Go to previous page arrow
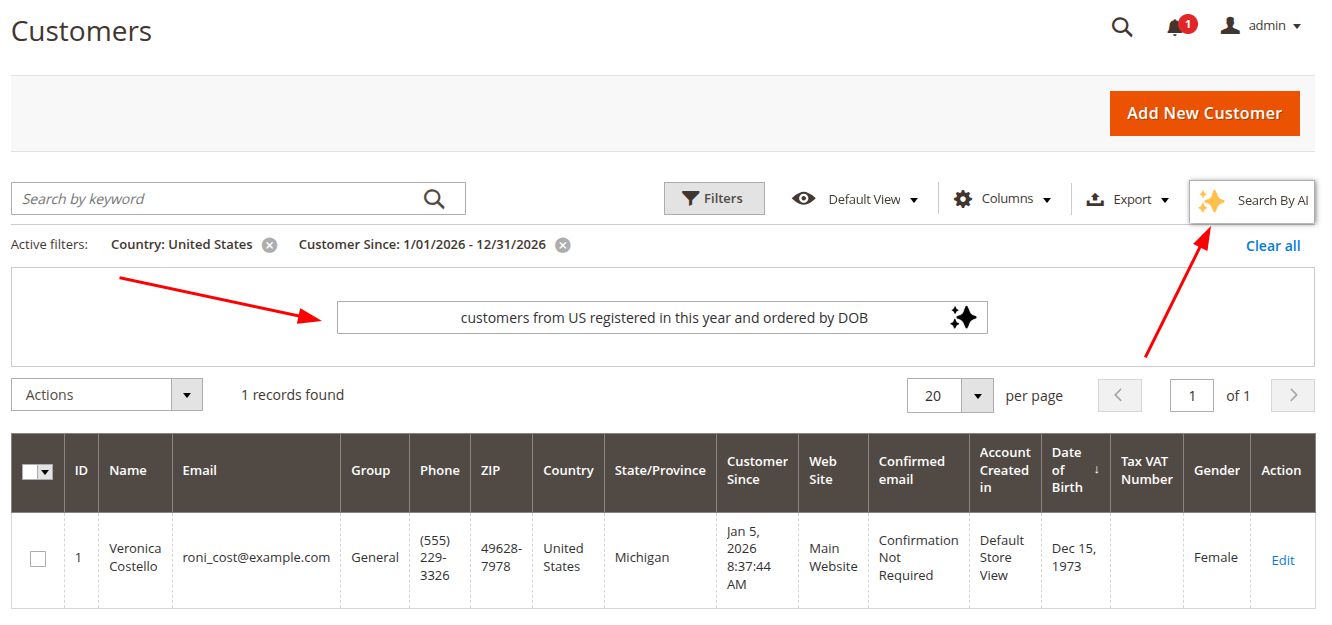Image resolution: width=1332 pixels, height=625 pixels. tap(1119, 395)
